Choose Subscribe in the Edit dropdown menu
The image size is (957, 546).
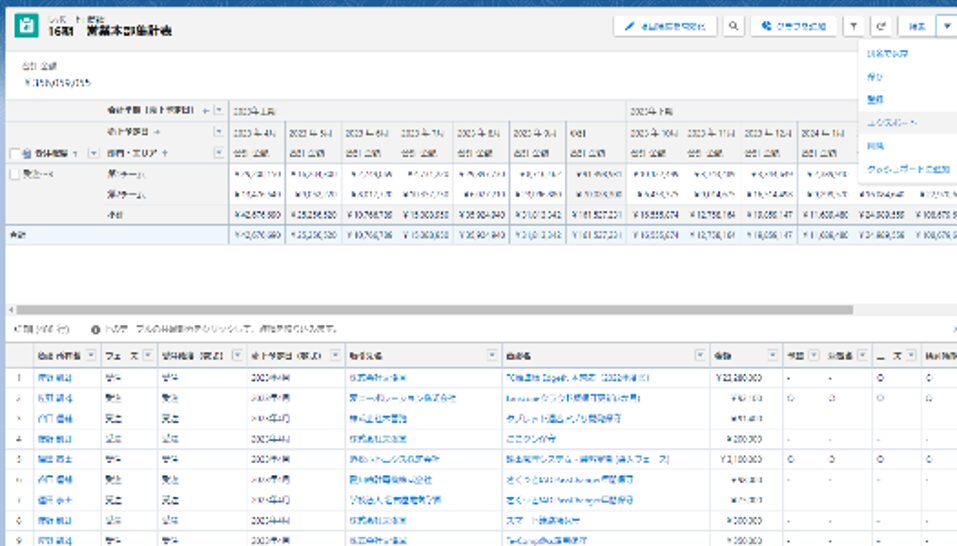point(875,99)
